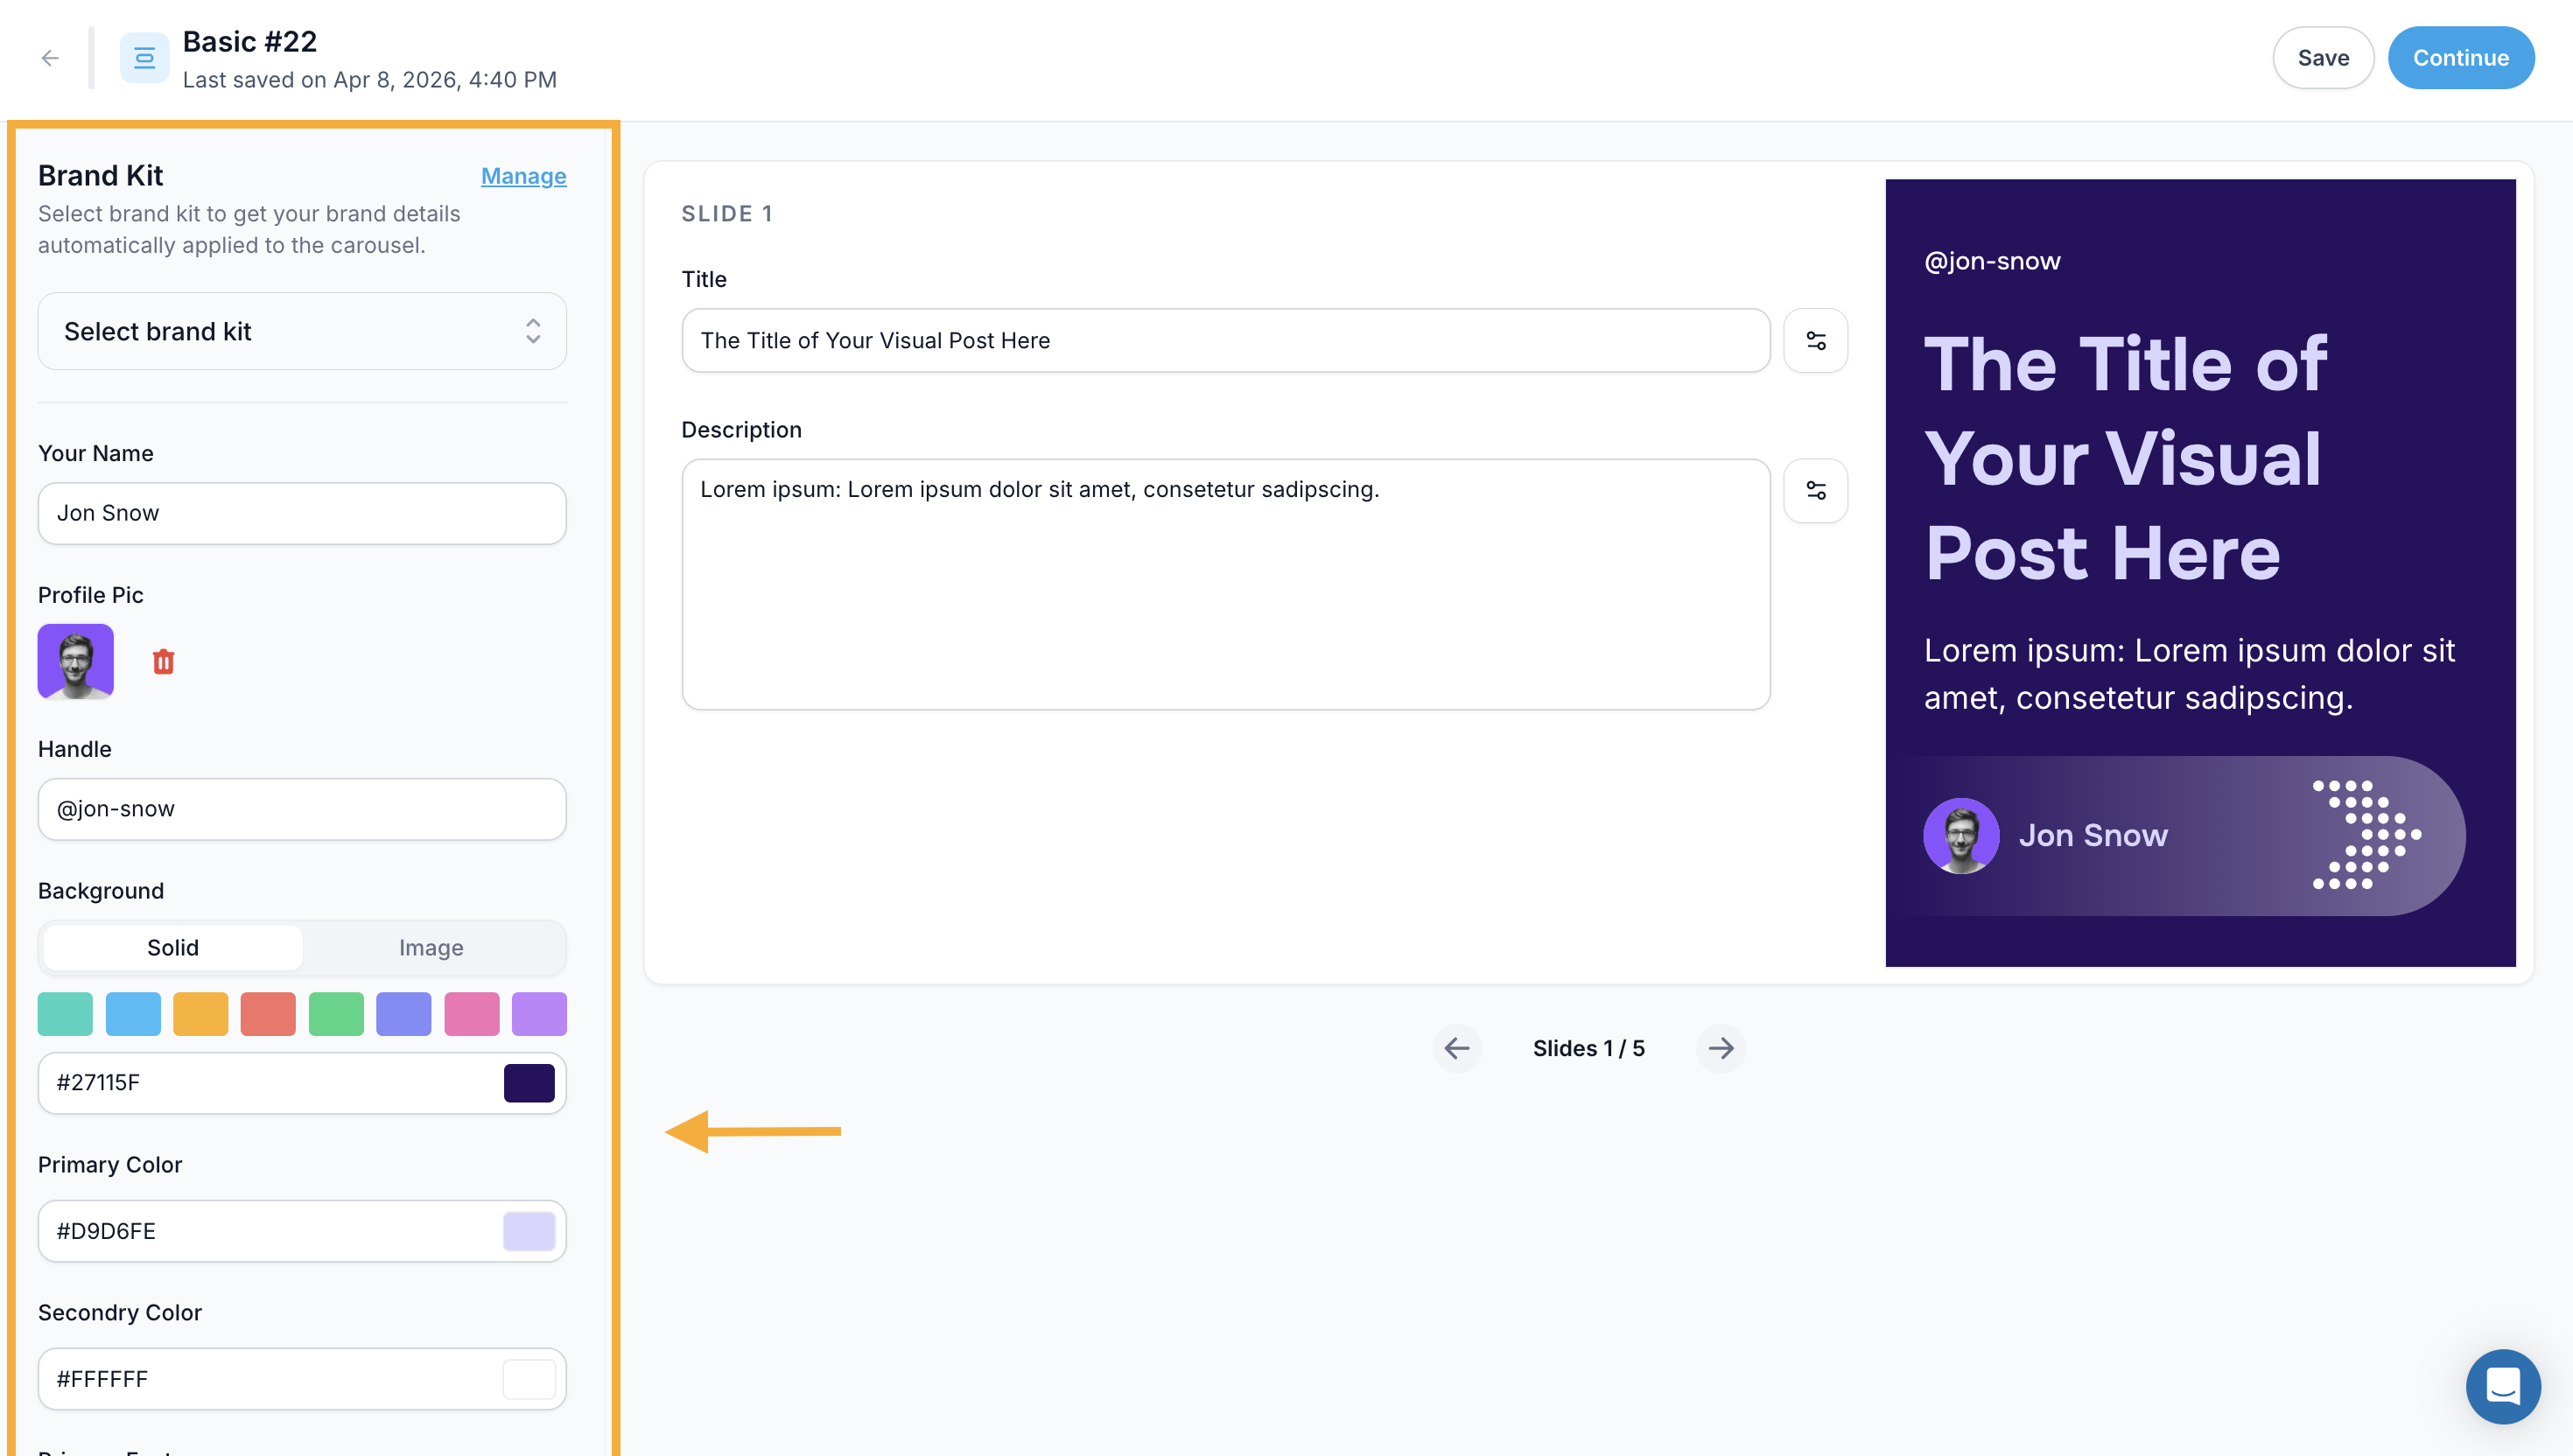The width and height of the screenshot is (2573, 1456).
Task: Go to next slide arrow
Action: point(1720,1047)
